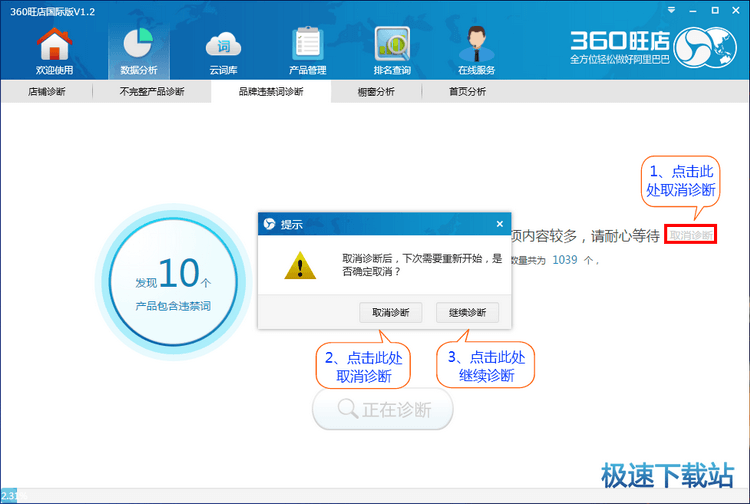750x504 pixels.
Task: Click the diagnosis progress bar at bottom
Action: [375, 495]
